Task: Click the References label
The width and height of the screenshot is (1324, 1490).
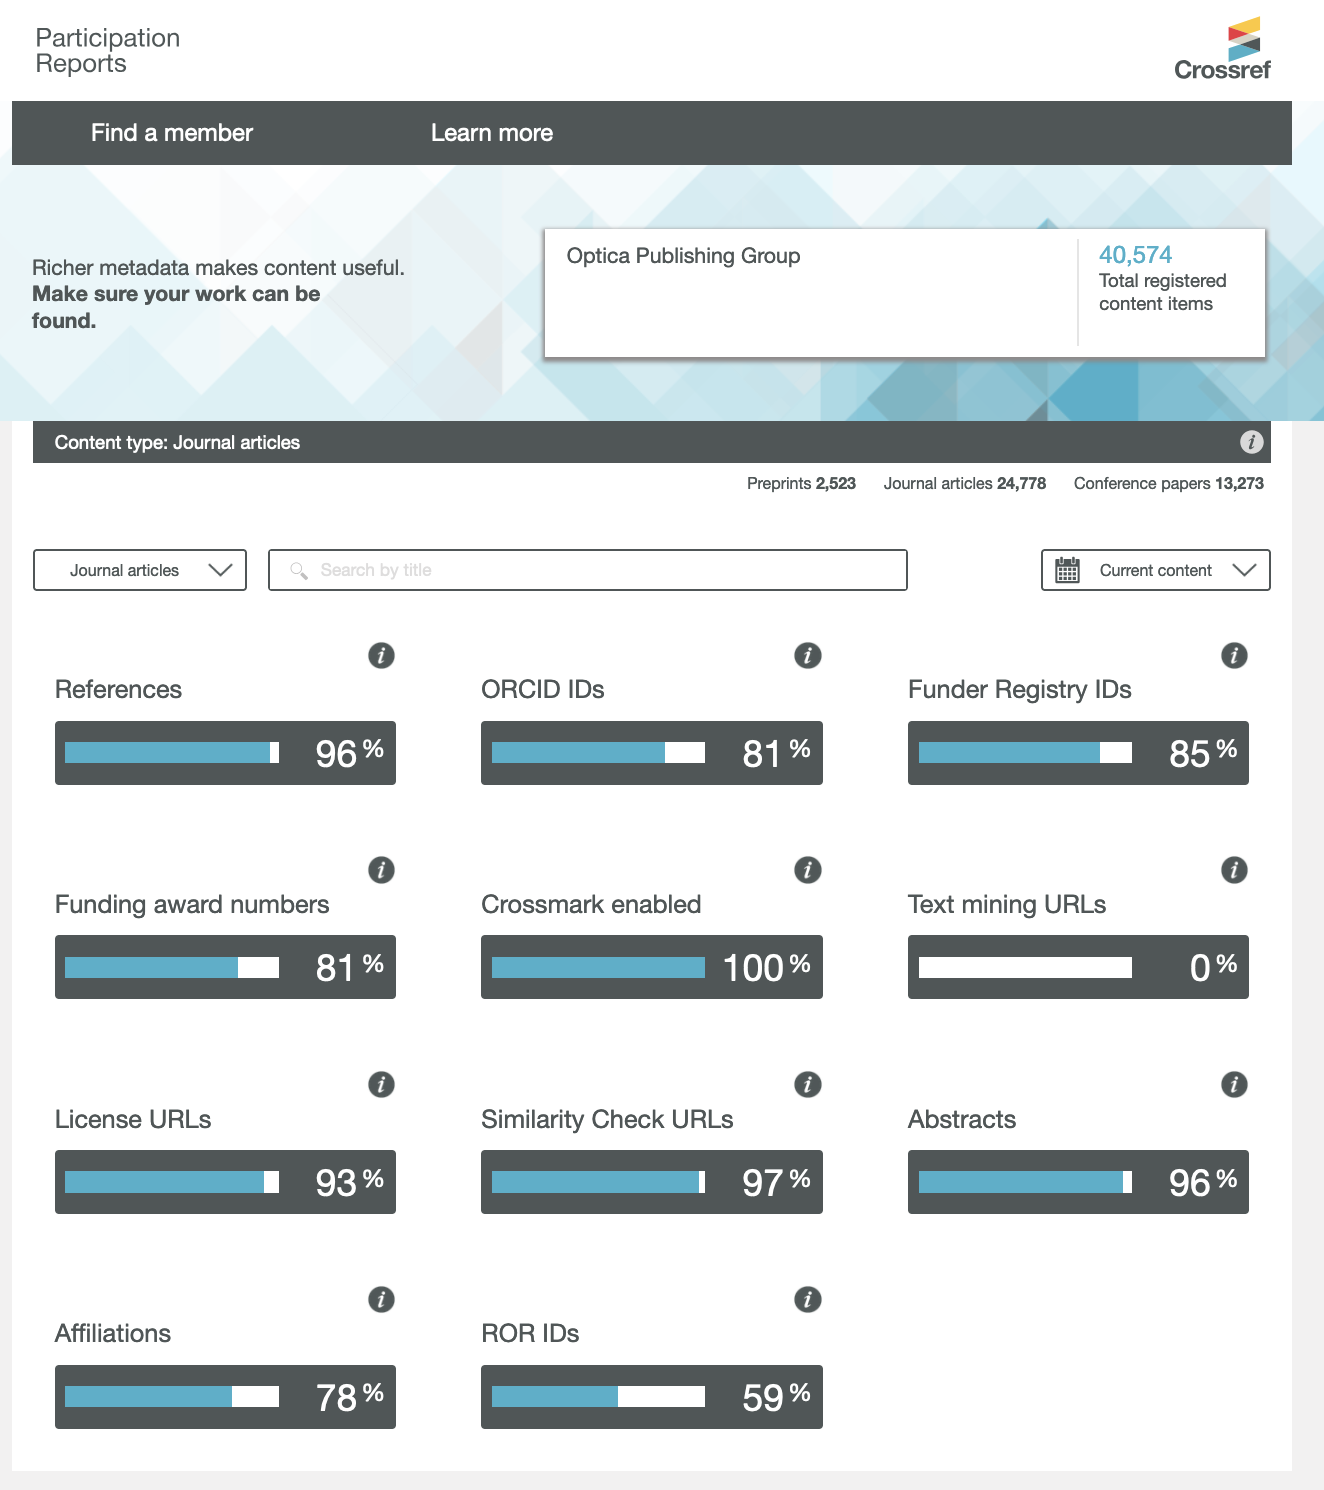Action: click(118, 690)
